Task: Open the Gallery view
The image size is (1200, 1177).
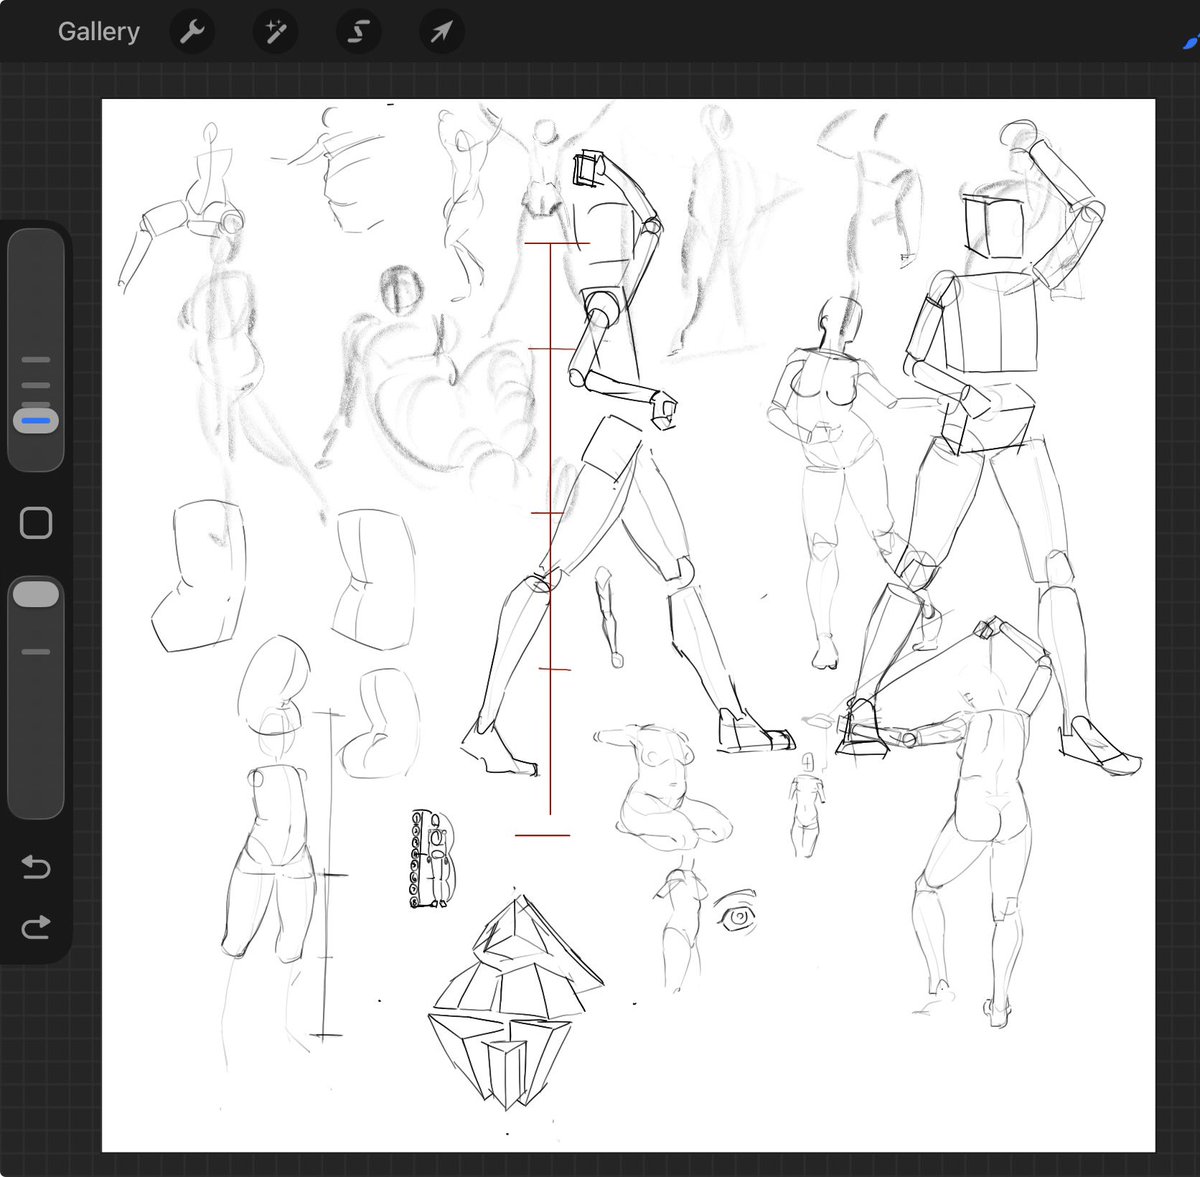Action: (x=98, y=32)
